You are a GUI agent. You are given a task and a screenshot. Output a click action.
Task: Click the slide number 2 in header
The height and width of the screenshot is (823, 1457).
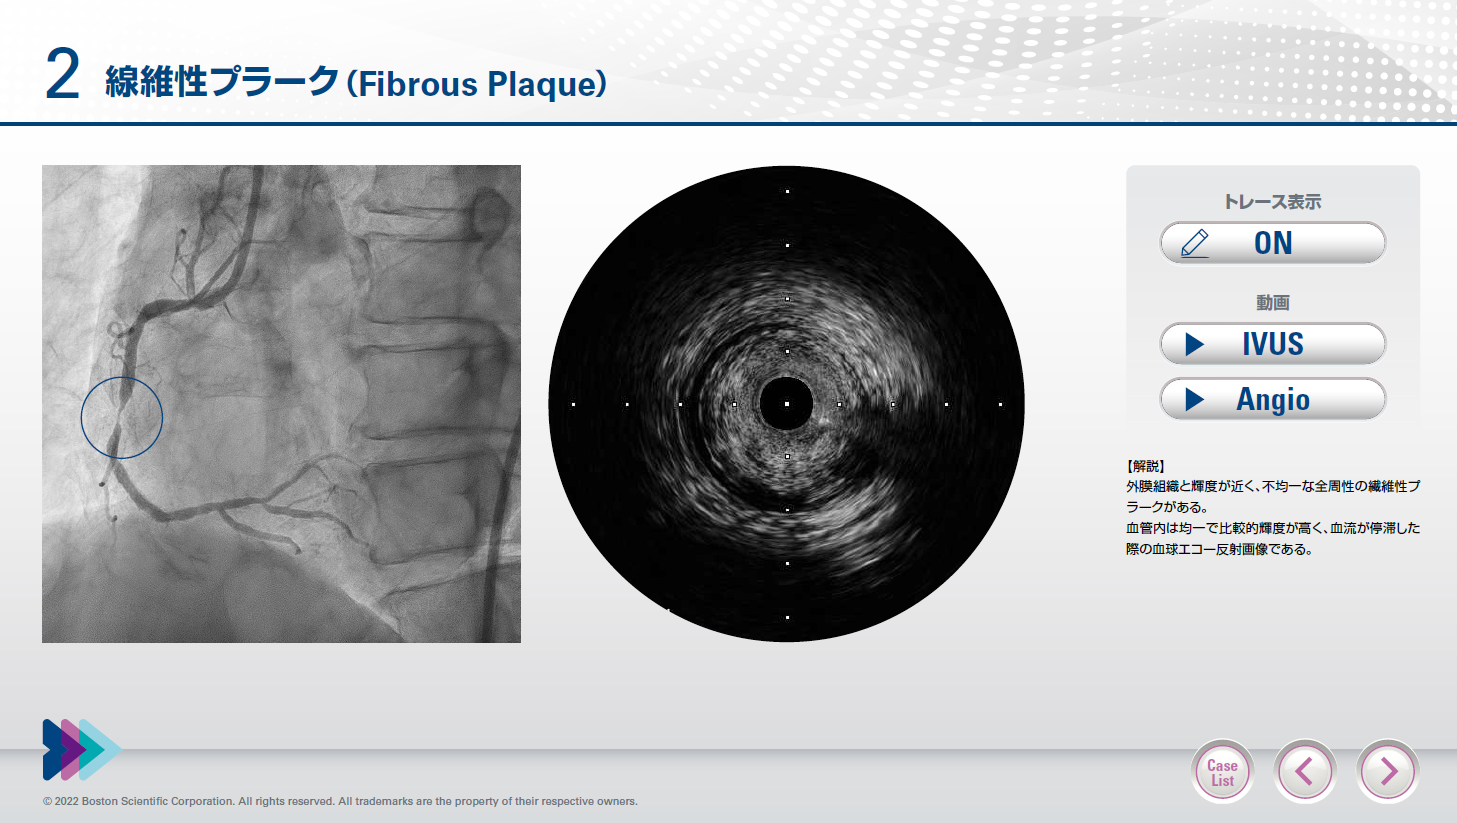pos(62,76)
